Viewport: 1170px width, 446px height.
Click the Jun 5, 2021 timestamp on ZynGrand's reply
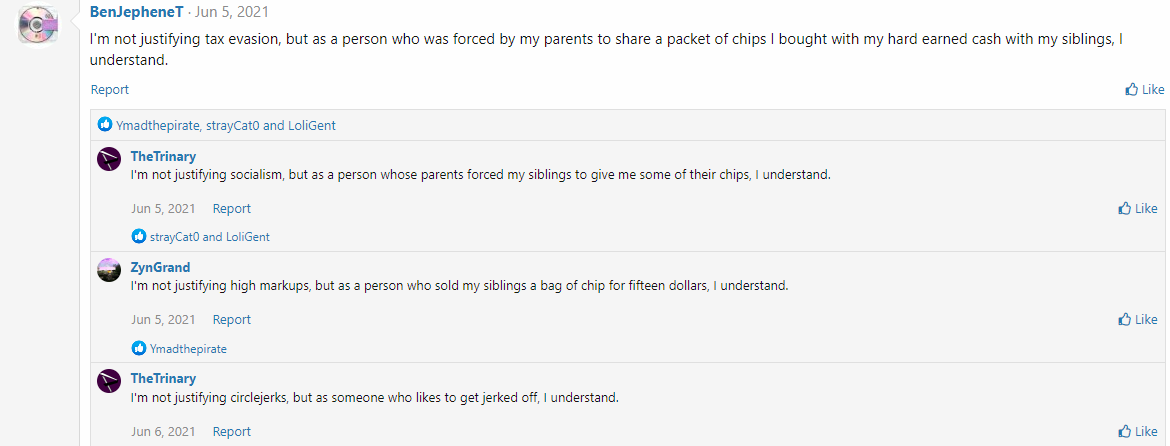coord(163,320)
